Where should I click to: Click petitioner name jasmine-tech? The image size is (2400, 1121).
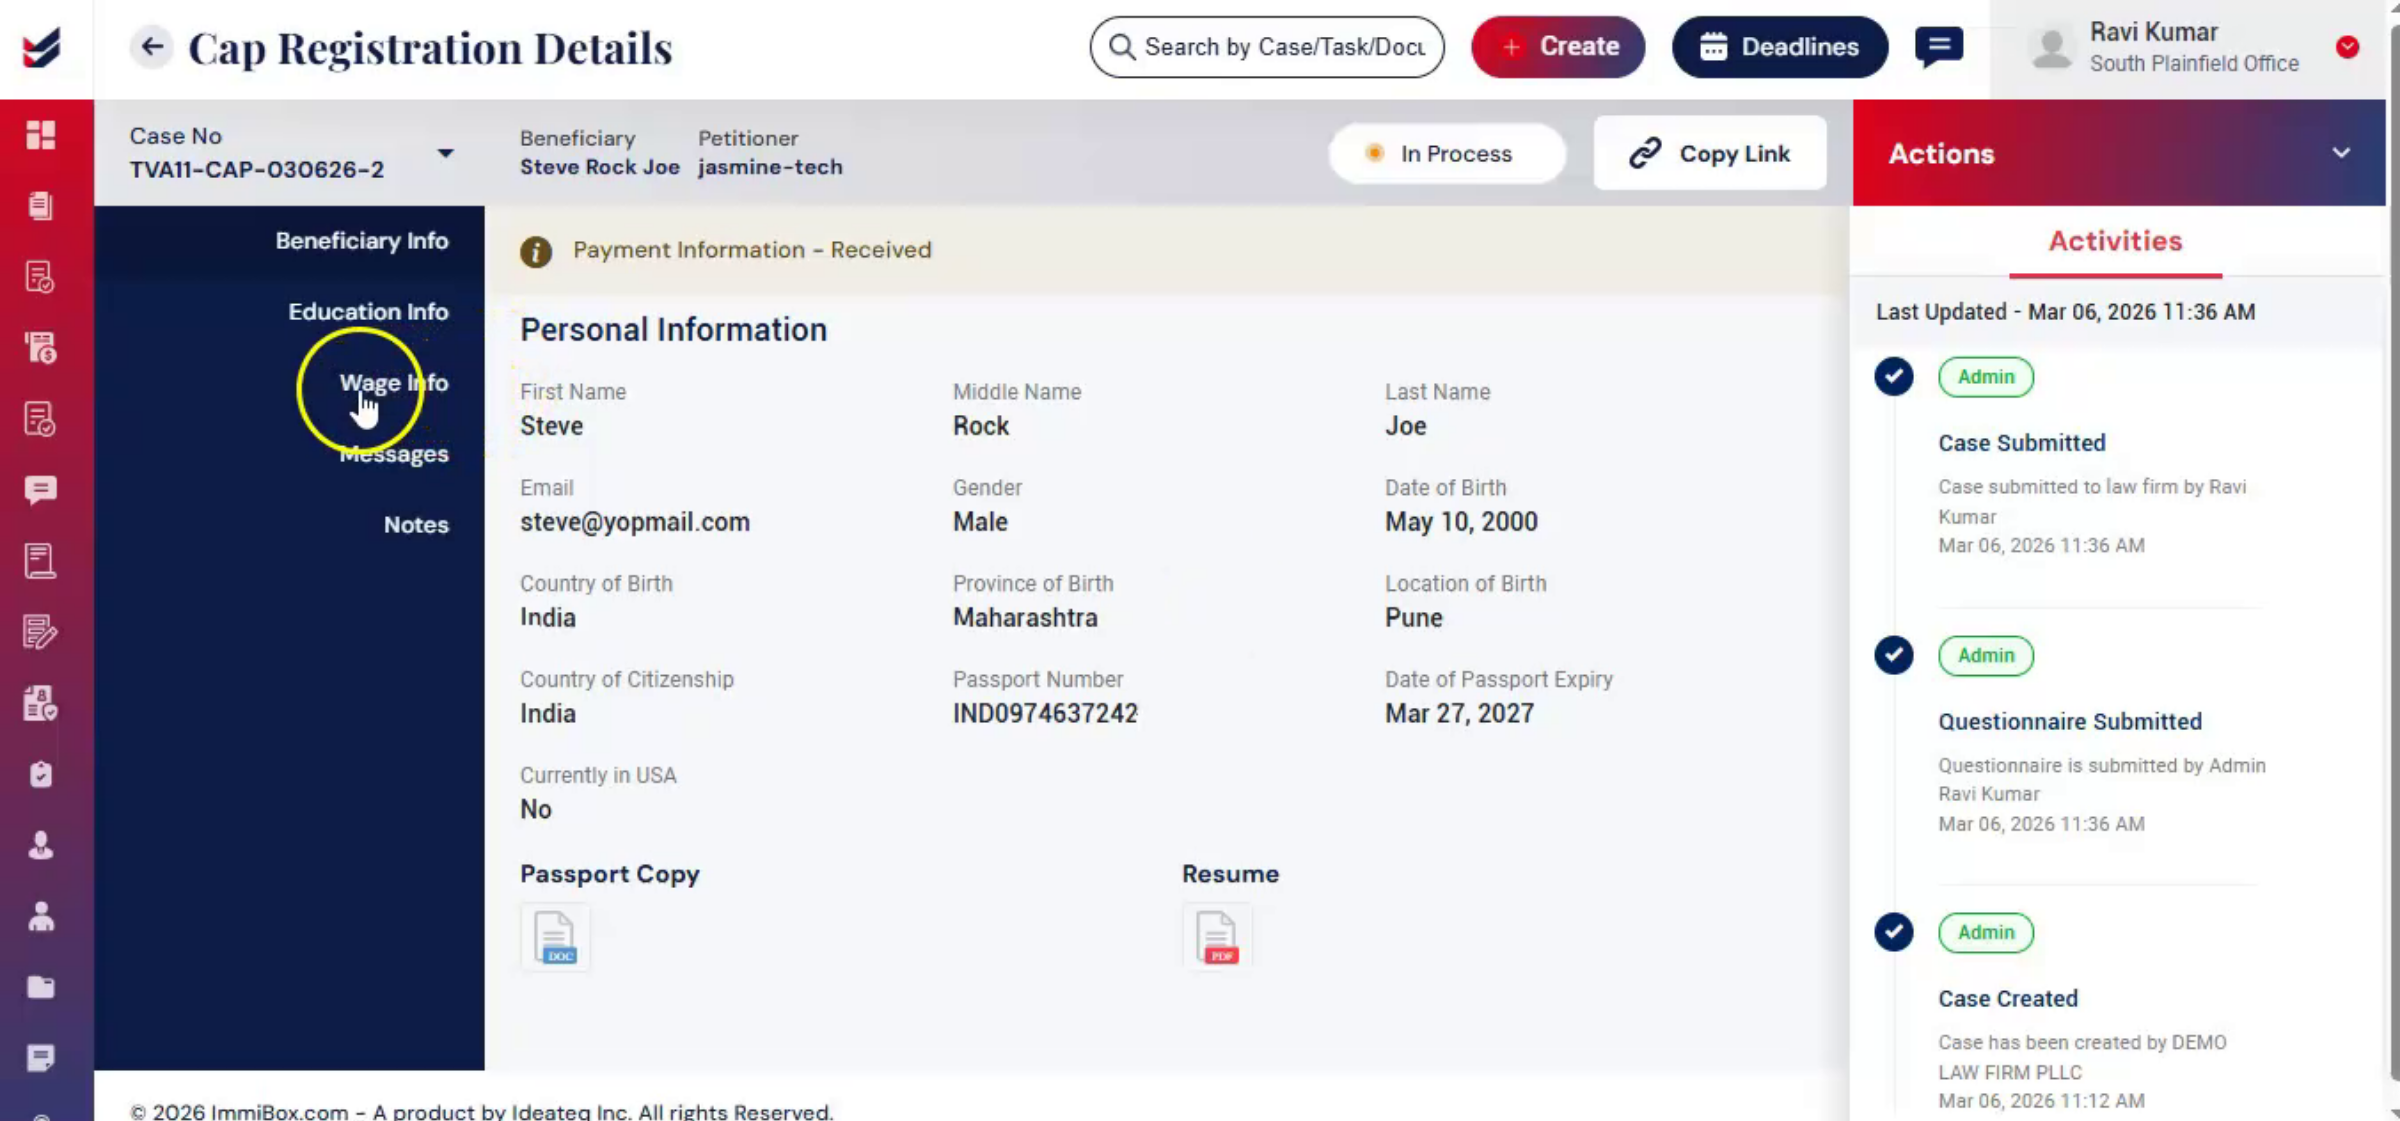[770, 167]
